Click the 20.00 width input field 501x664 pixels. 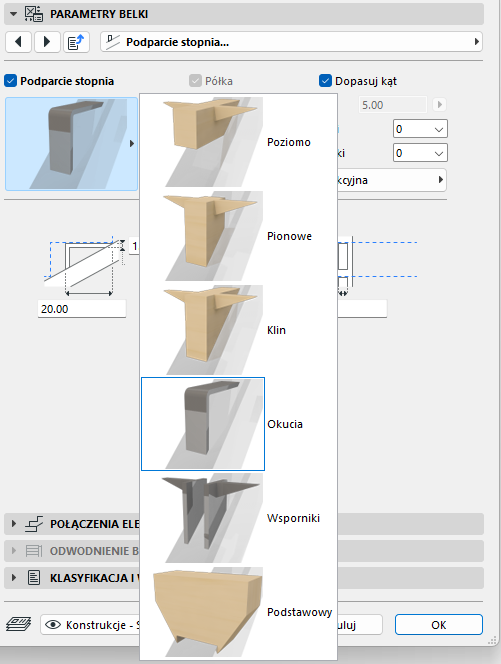(x=82, y=309)
